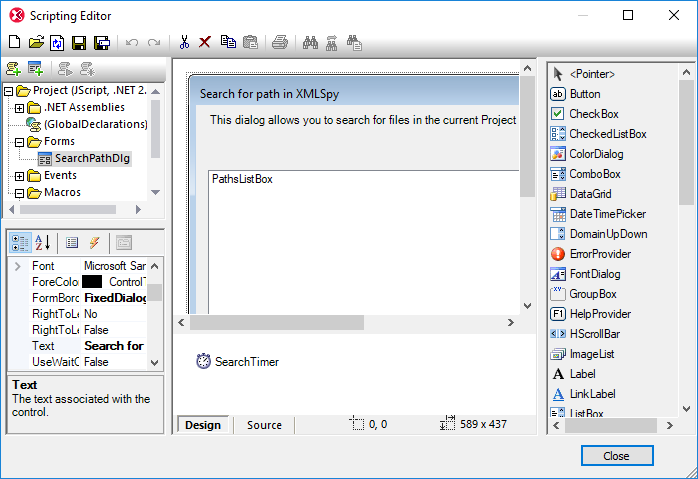The width and height of the screenshot is (698, 479).
Task: Save with the floppy disk icon
Action: (79, 42)
